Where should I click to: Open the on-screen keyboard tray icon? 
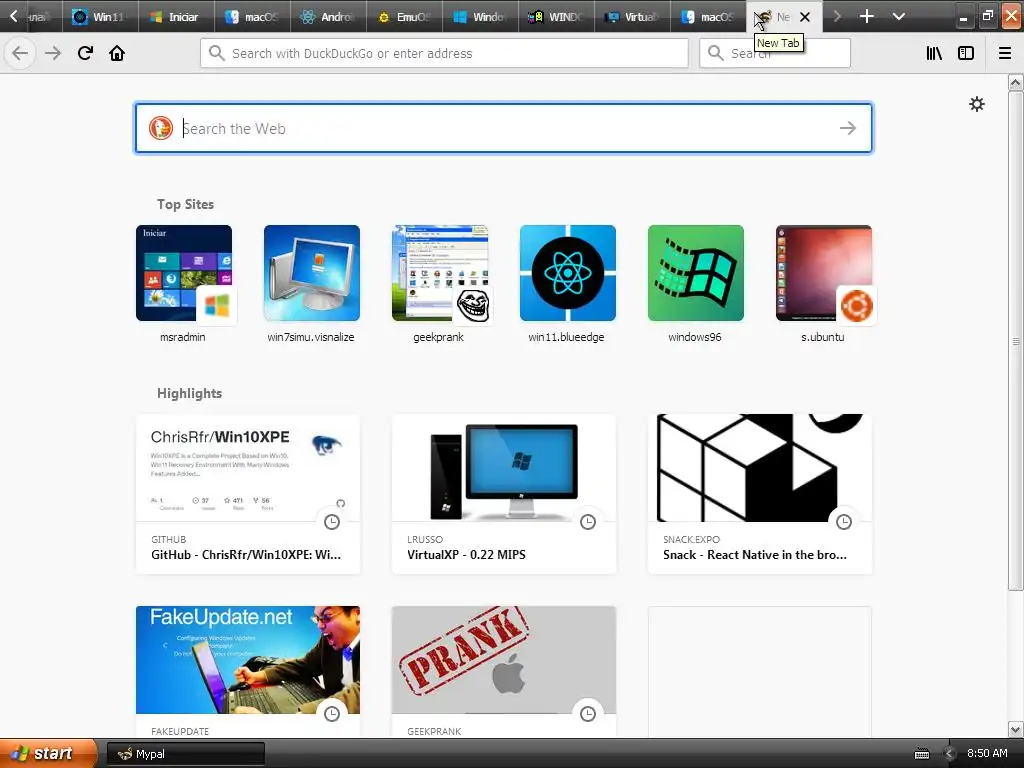click(921, 754)
